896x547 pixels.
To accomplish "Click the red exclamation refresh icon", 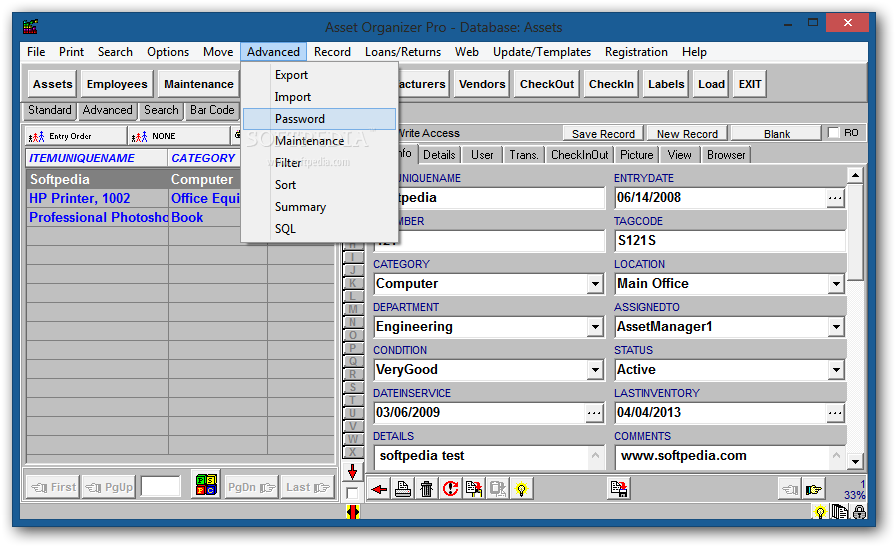I will [x=450, y=489].
